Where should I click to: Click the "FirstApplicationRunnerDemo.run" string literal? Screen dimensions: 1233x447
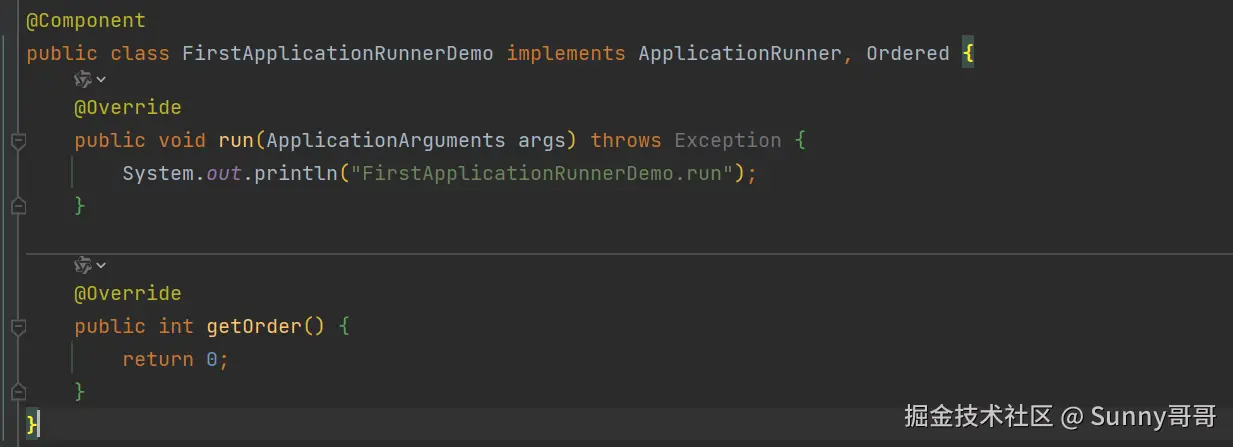(542, 173)
